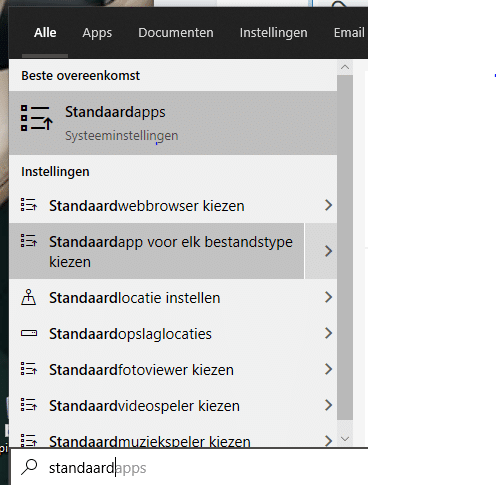Click the drive icon beside Standaardopslaglocaties
The image size is (496, 485).
click(x=29, y=333)
